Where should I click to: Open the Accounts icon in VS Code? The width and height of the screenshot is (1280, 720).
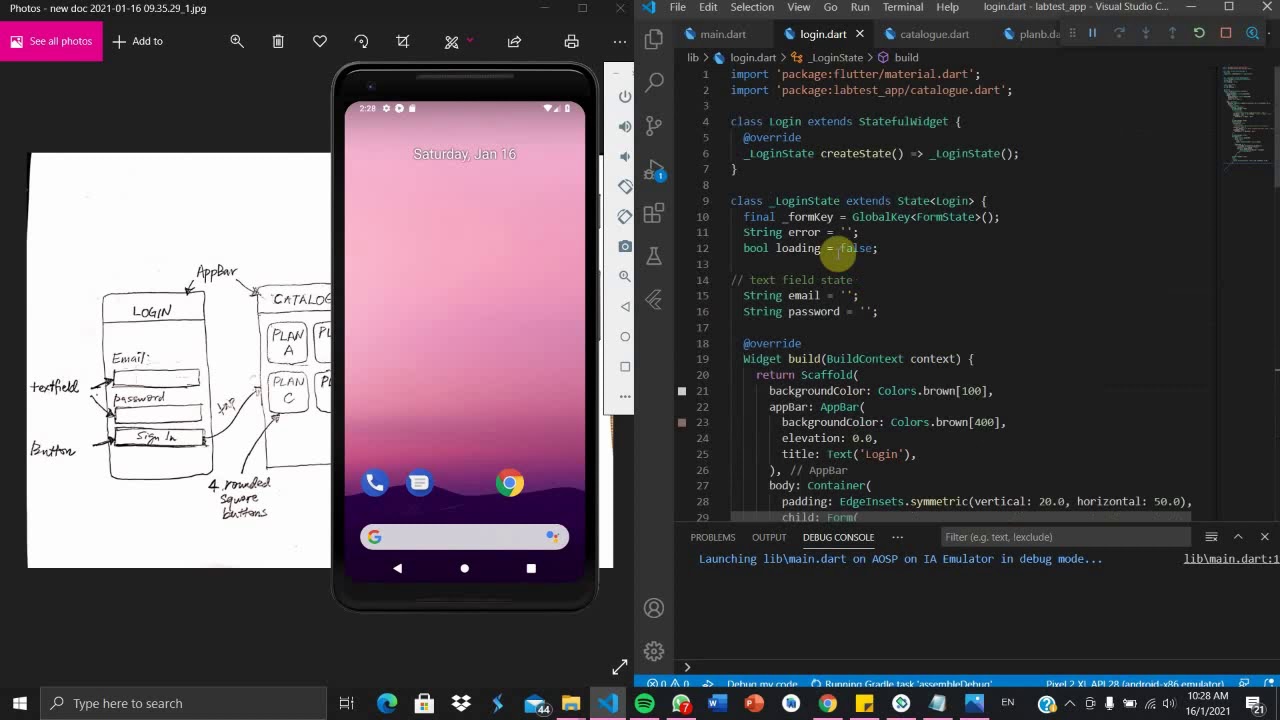coord(654,608)
